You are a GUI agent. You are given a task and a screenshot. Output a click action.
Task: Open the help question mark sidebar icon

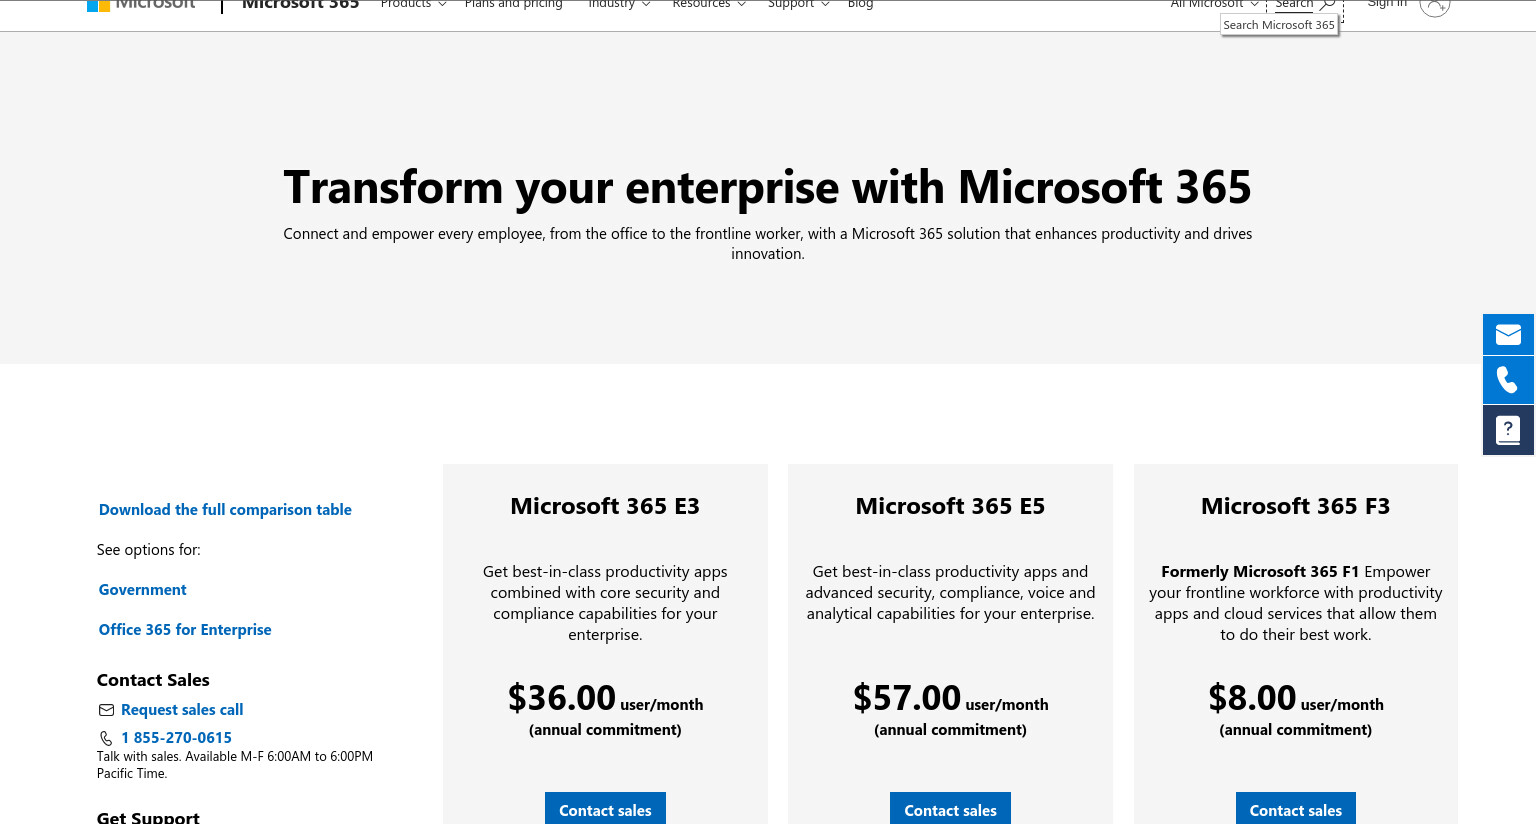pos(1508,430)
